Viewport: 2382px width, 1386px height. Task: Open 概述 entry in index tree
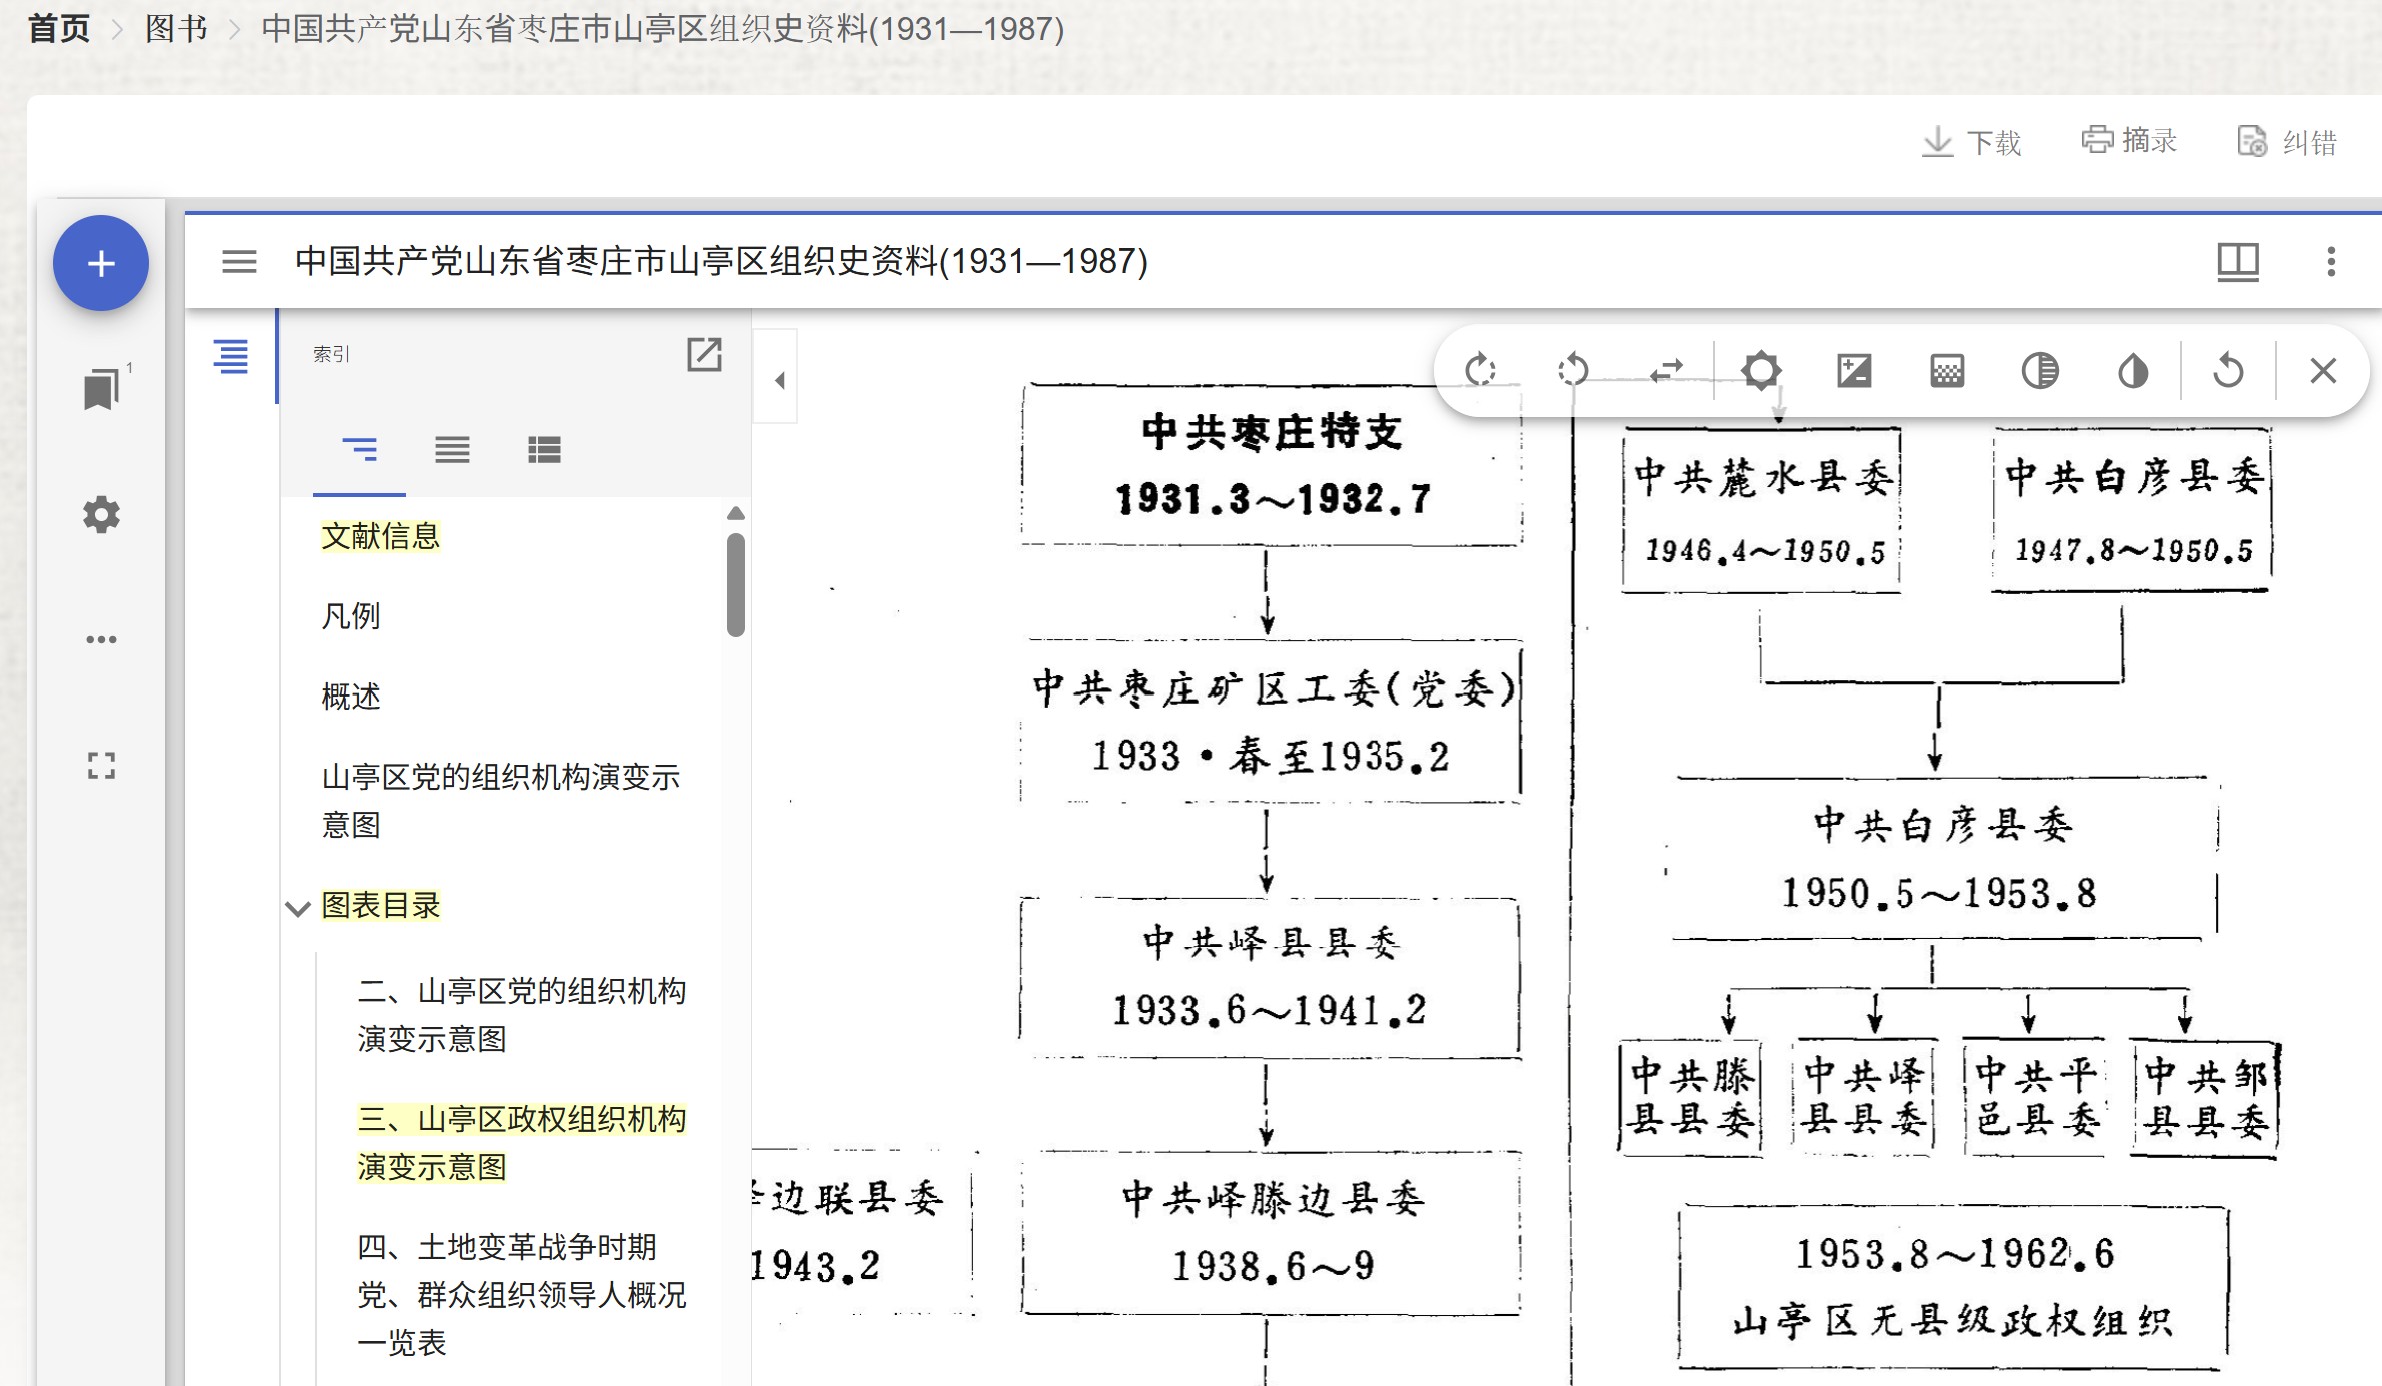pos(351,696)
